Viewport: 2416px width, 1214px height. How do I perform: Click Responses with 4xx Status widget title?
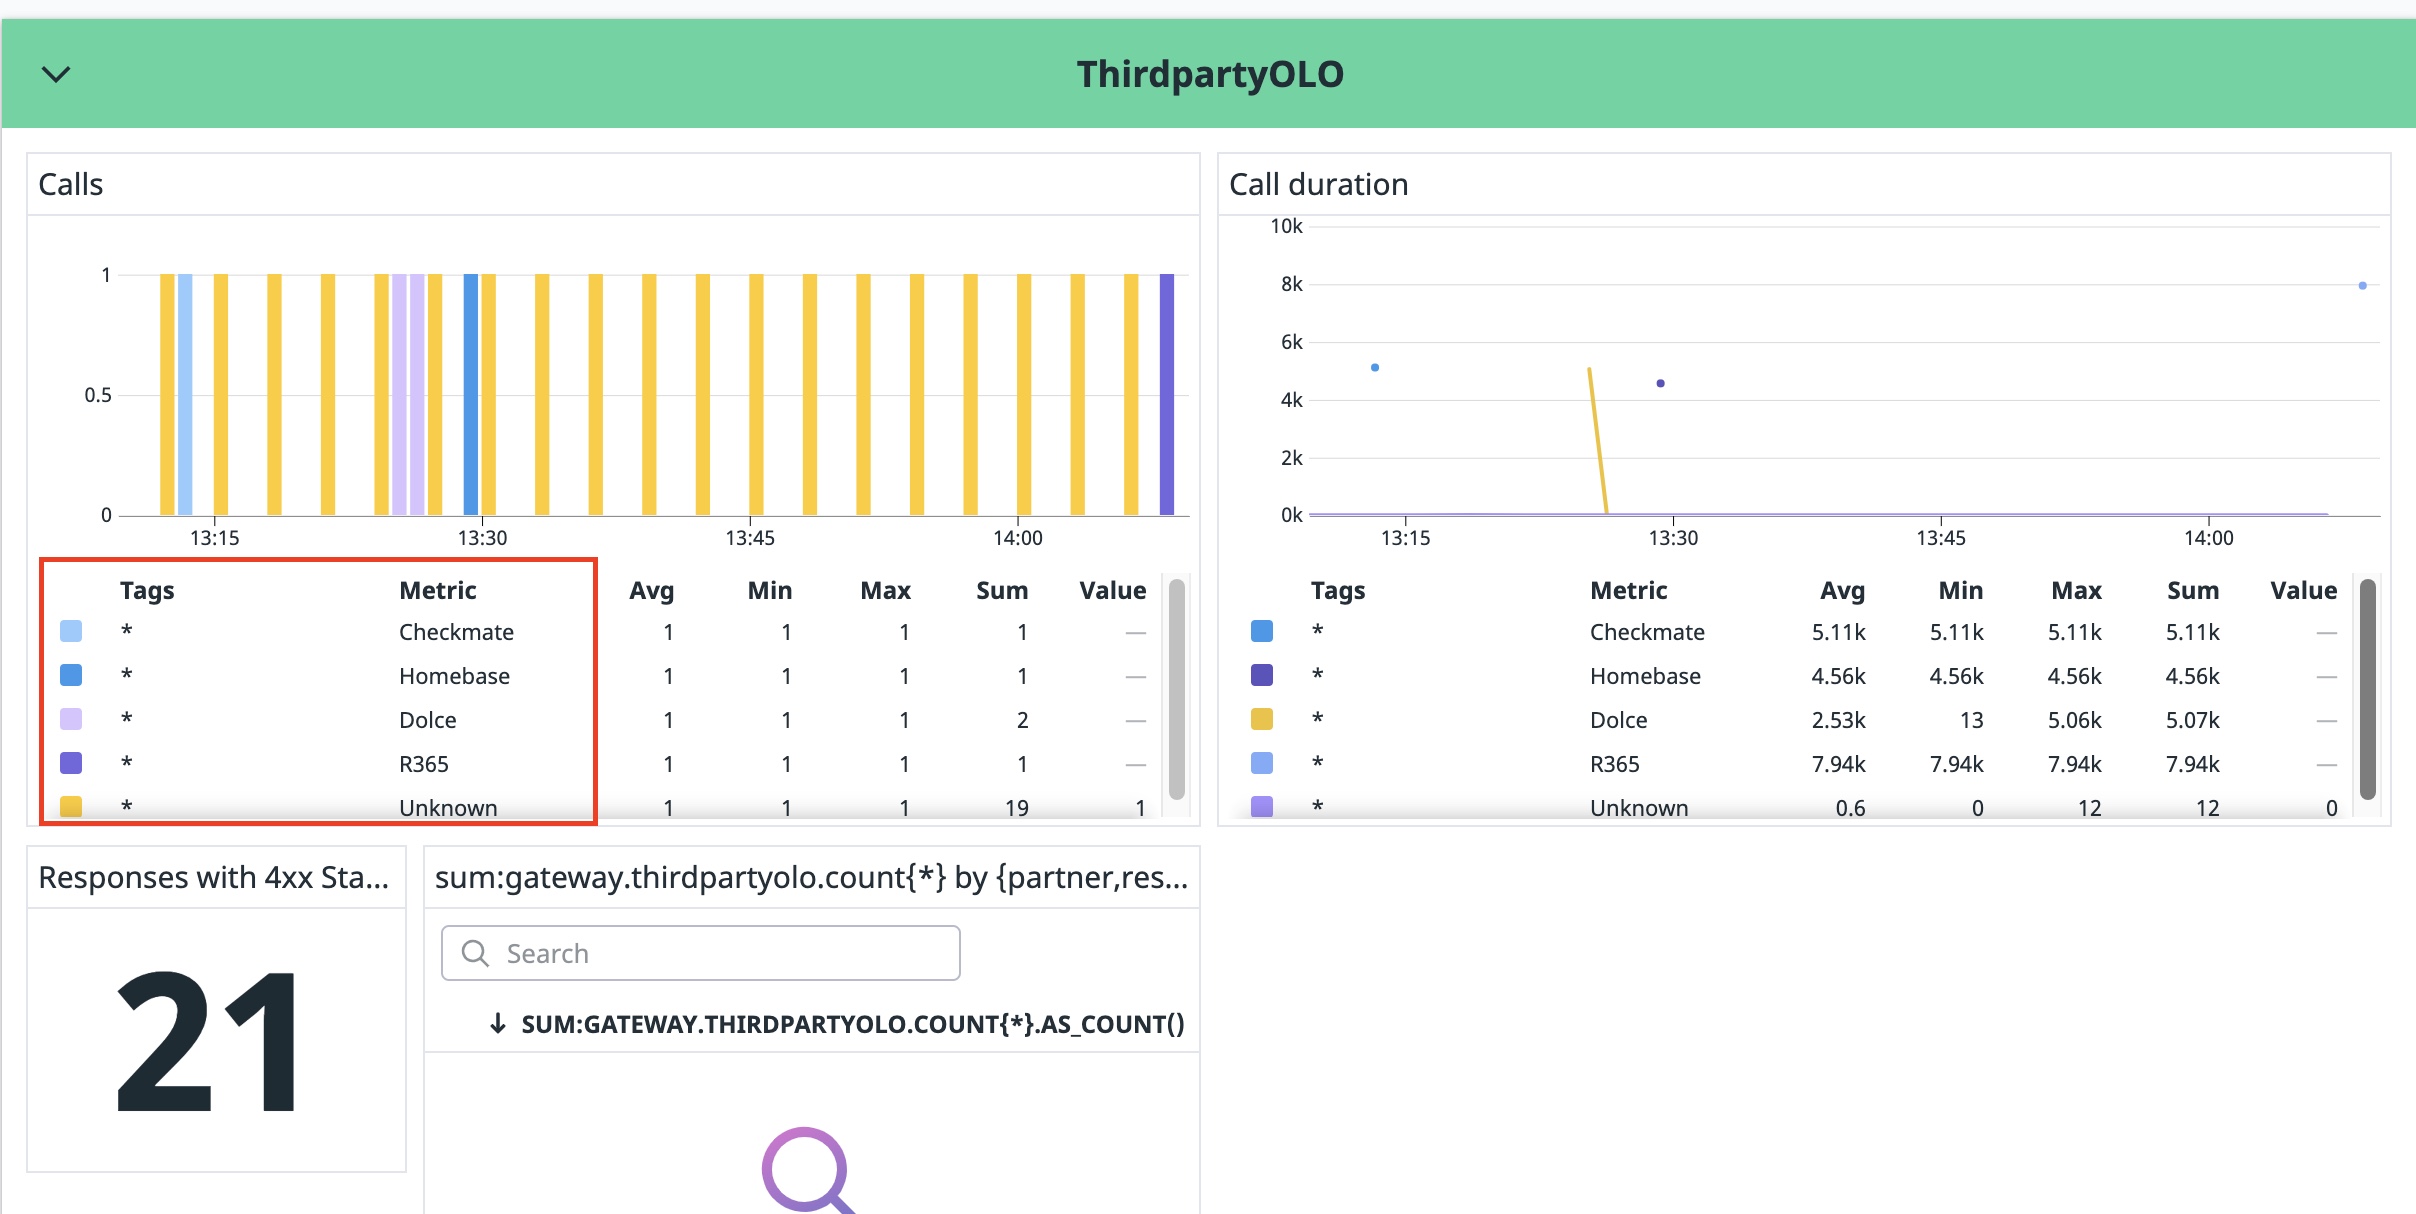click(x=213, y=877)
